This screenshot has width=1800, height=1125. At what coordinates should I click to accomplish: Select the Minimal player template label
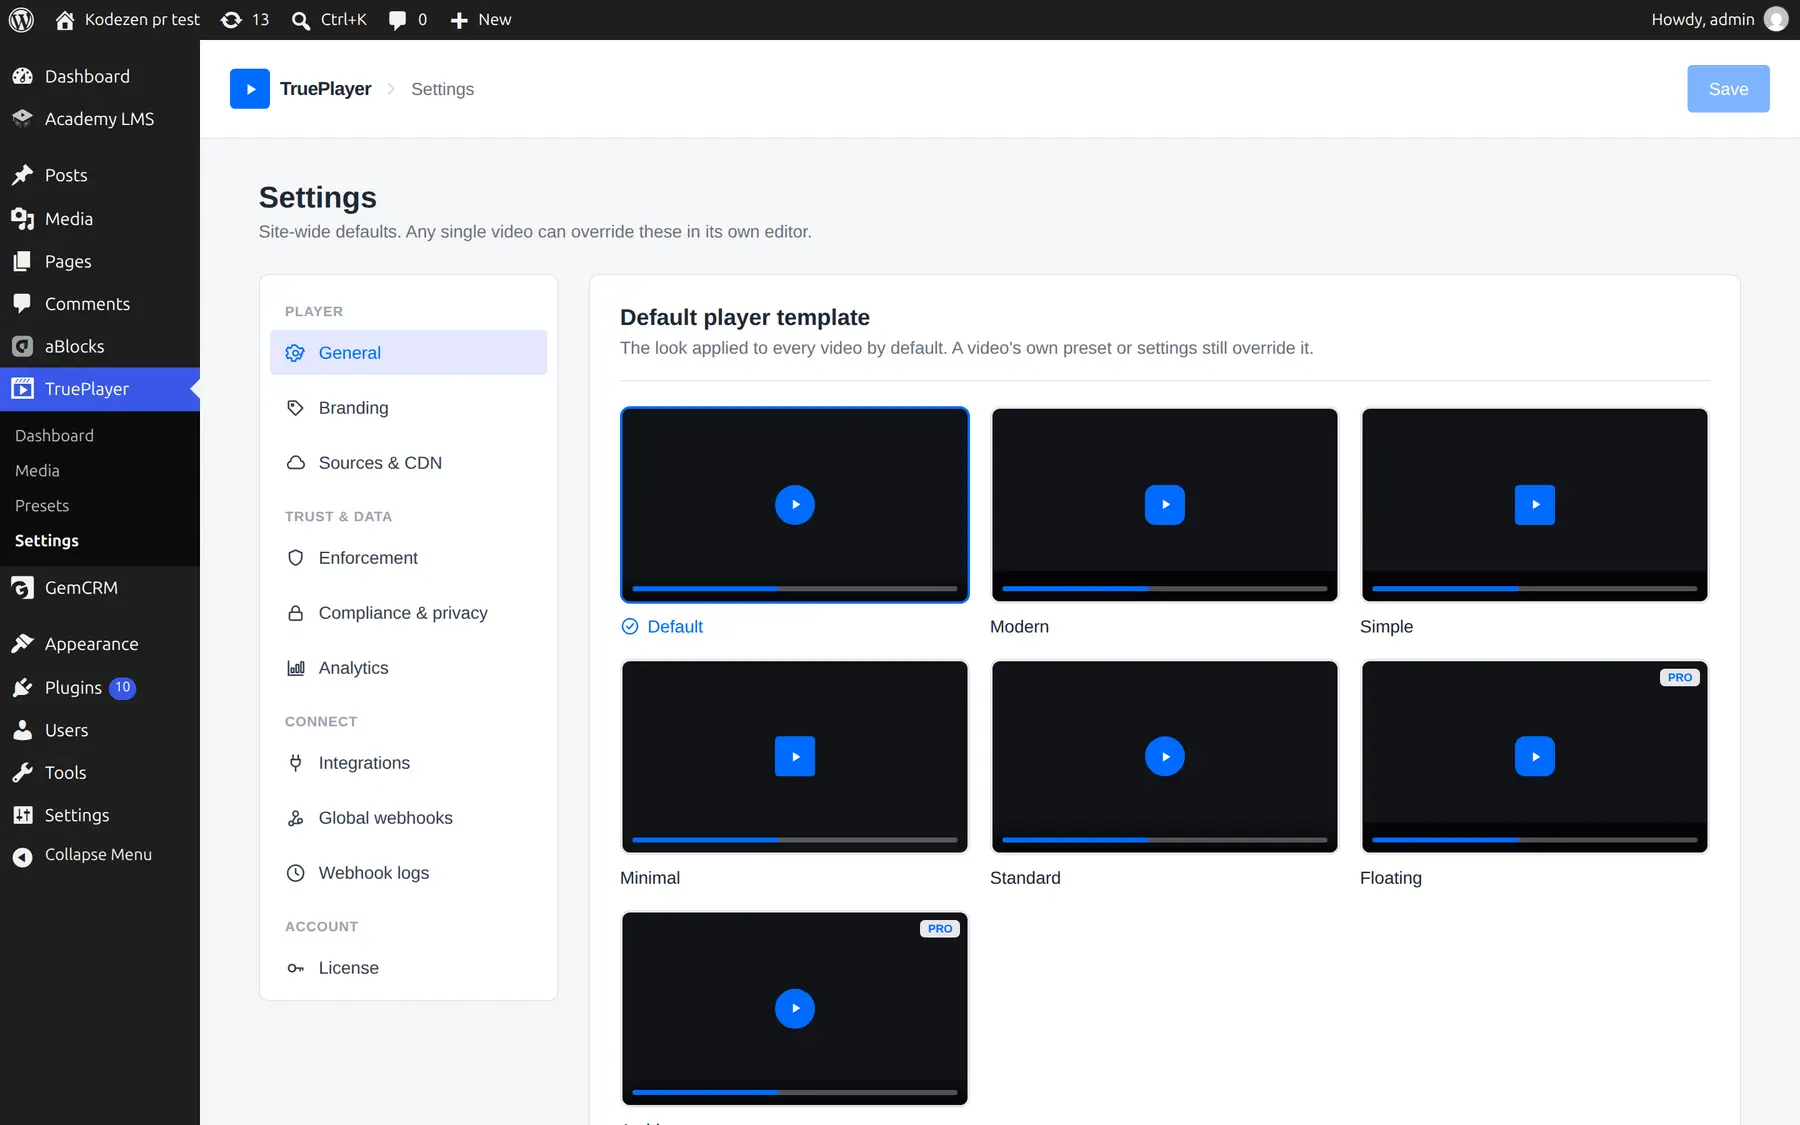(x=650, y=878)
